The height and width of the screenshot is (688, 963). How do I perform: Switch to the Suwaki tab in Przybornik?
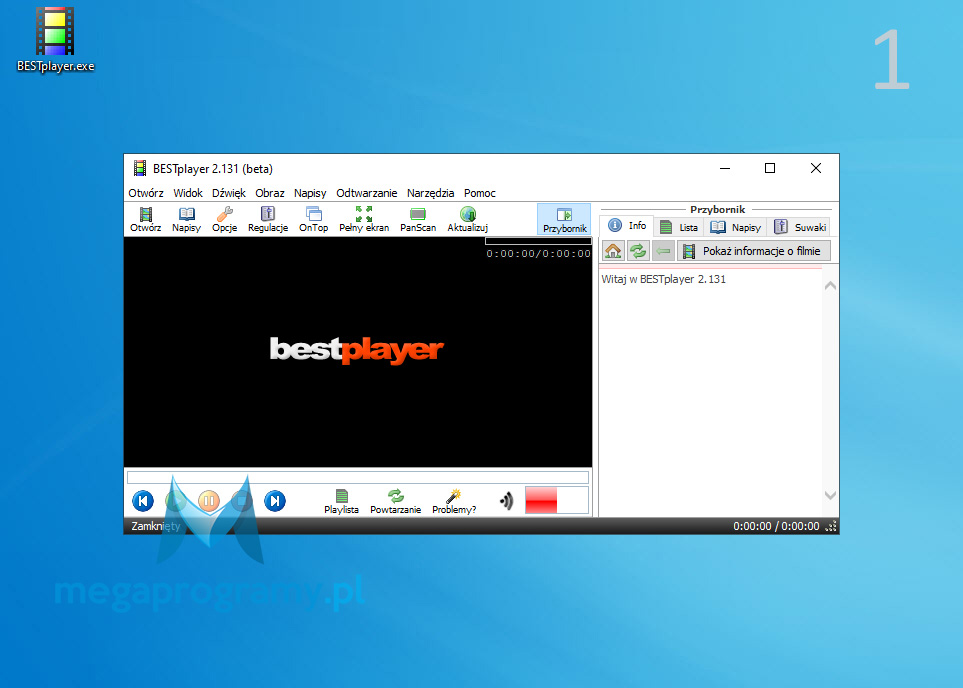(800, 227)
